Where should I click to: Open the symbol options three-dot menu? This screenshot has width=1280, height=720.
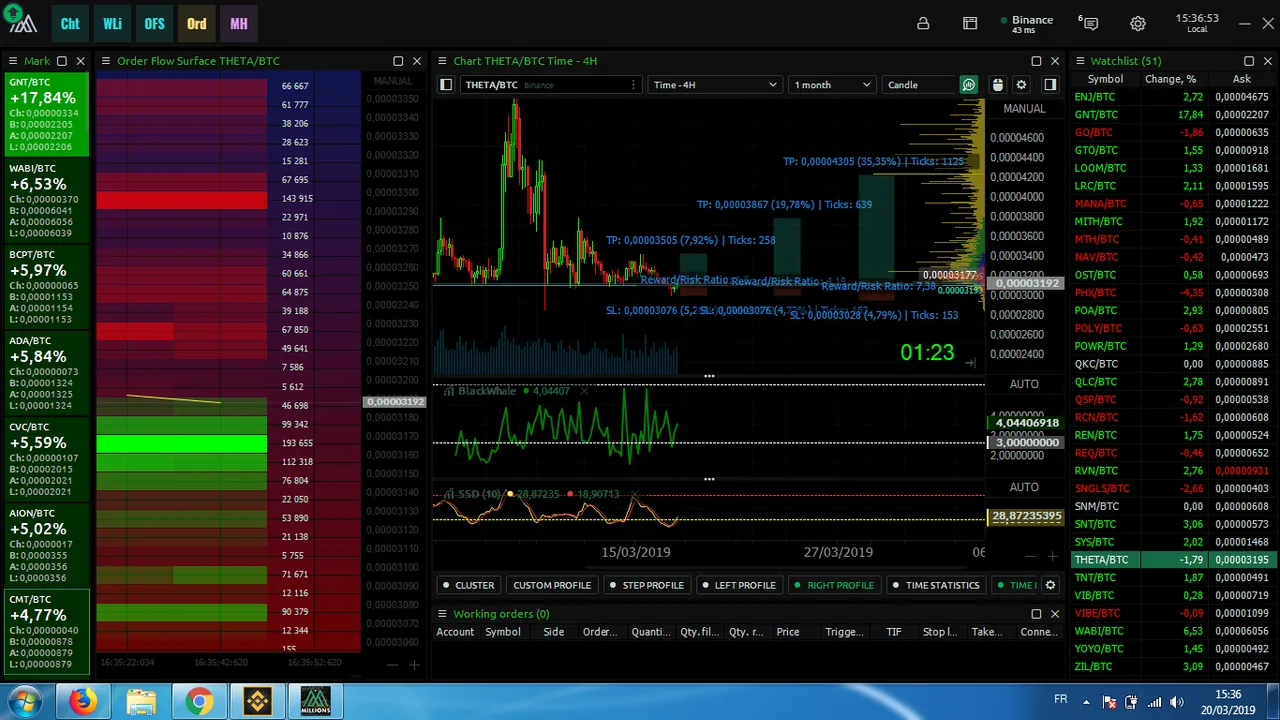click(x=633, y=85)
